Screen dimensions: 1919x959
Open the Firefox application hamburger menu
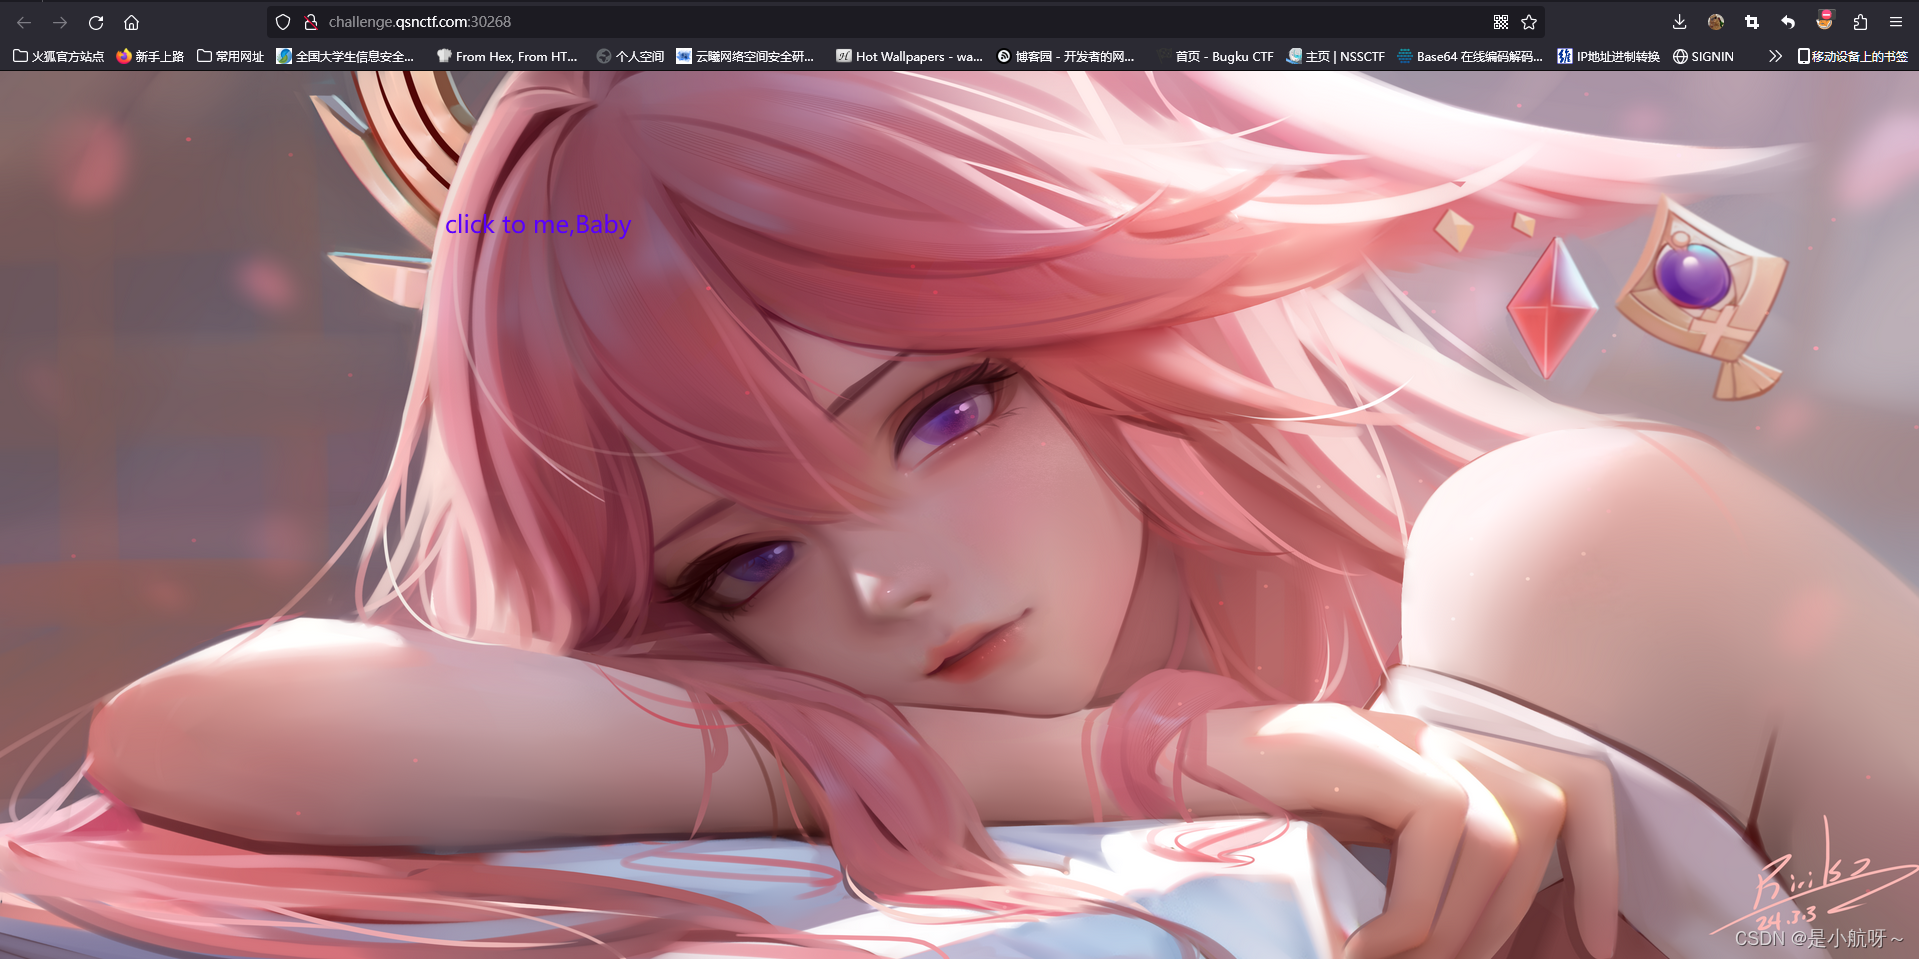pyautogui.click(x=1896, y=22)
